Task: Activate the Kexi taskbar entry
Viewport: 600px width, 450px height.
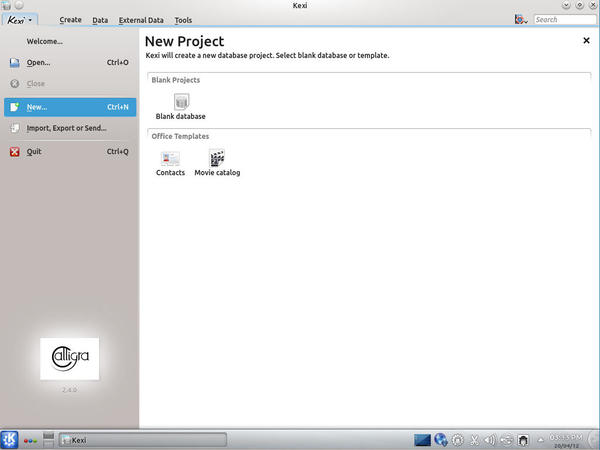Action: 143,440
